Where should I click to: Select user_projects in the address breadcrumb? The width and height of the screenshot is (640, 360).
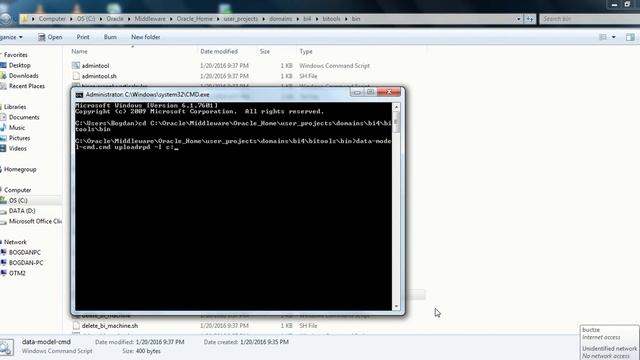pos(240,19)
